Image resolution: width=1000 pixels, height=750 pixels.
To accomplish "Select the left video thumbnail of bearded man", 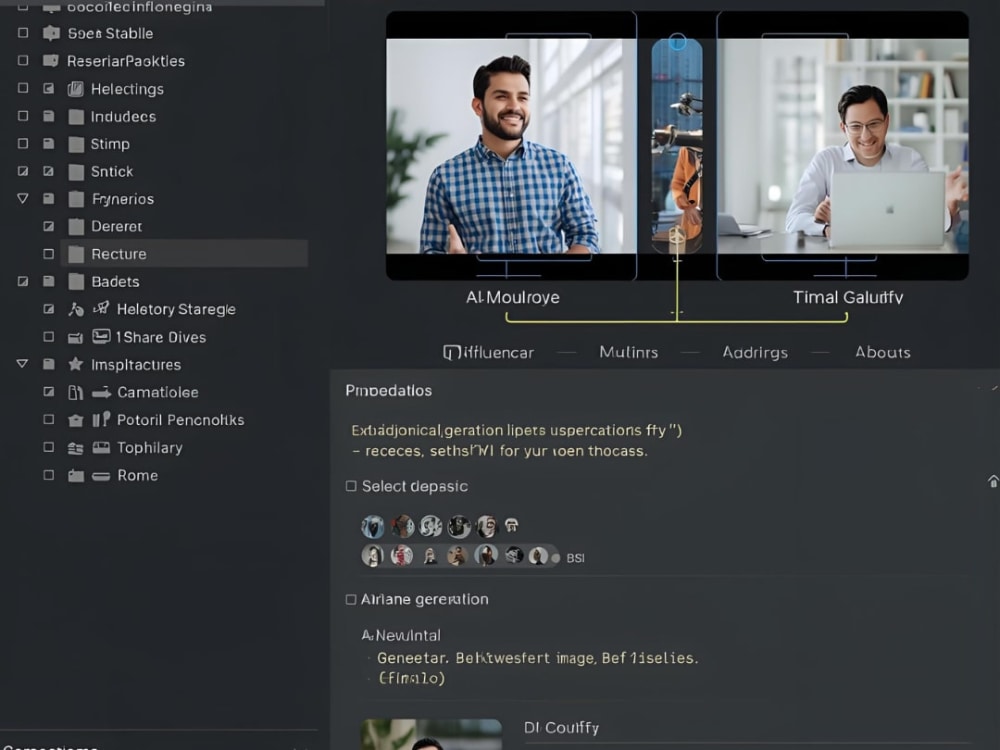I will [x=511, y=146].
